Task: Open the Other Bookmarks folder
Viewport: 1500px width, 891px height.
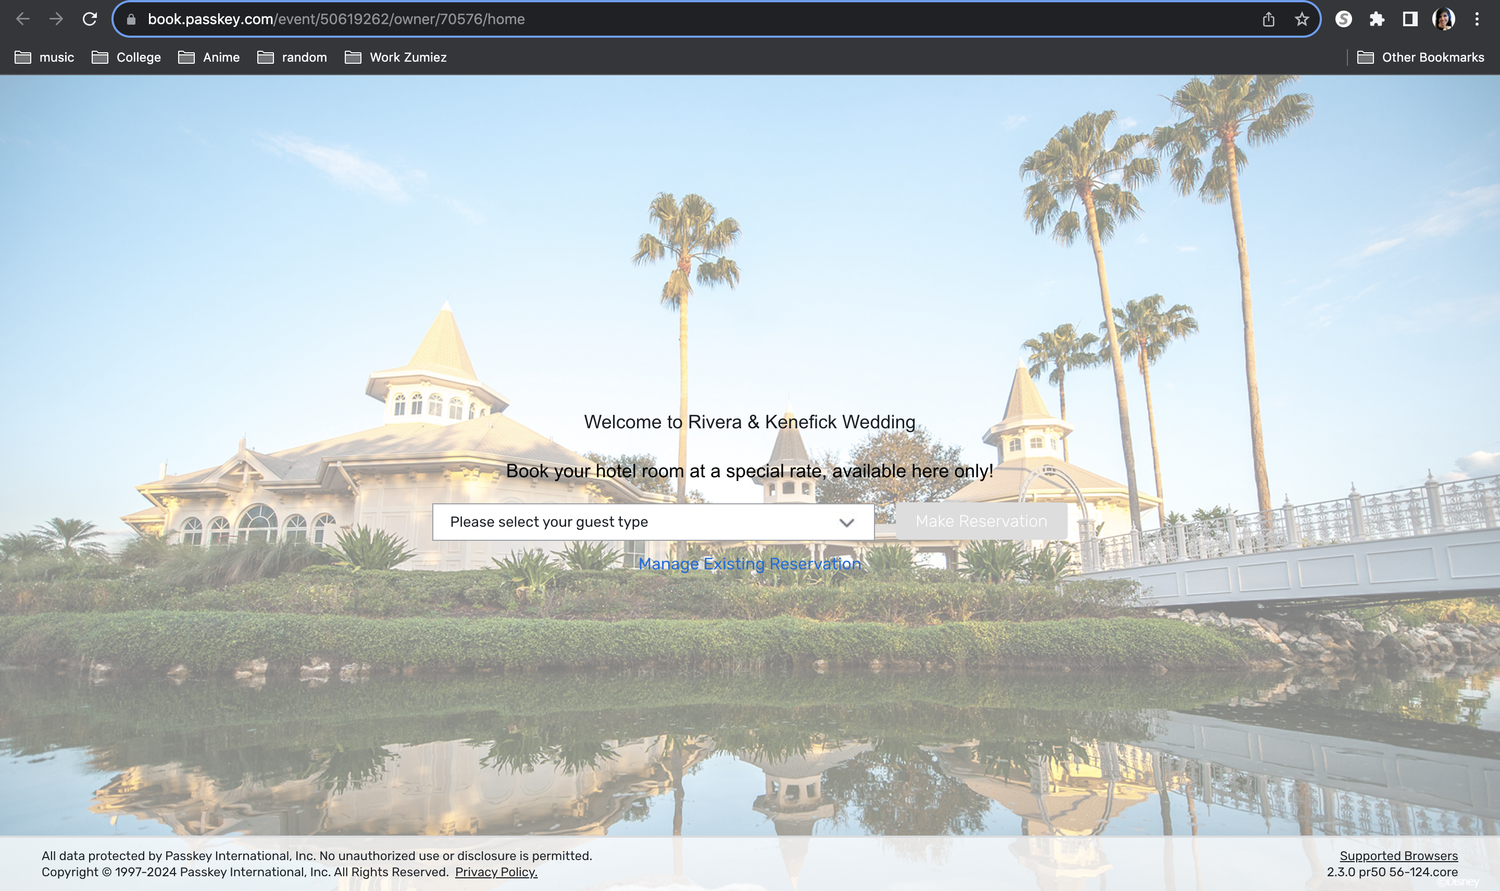Action: click(x=1421, y=57)
